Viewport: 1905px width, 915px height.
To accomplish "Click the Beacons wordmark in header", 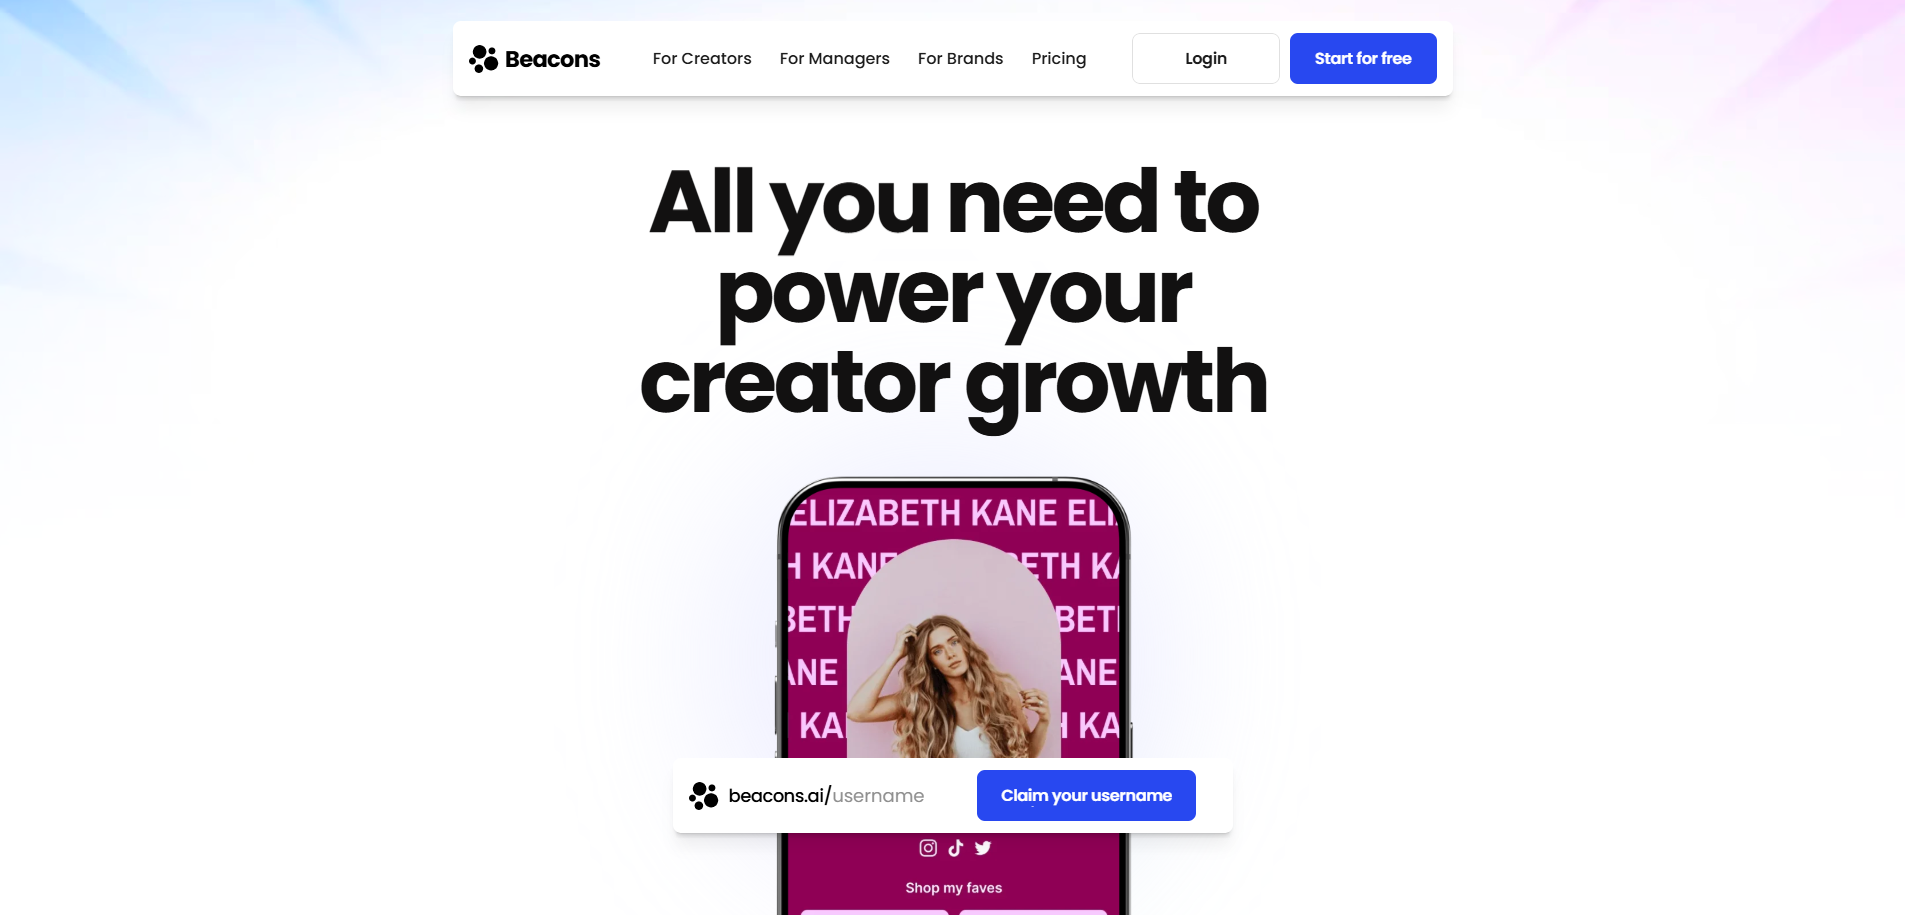I will (552, 59).
